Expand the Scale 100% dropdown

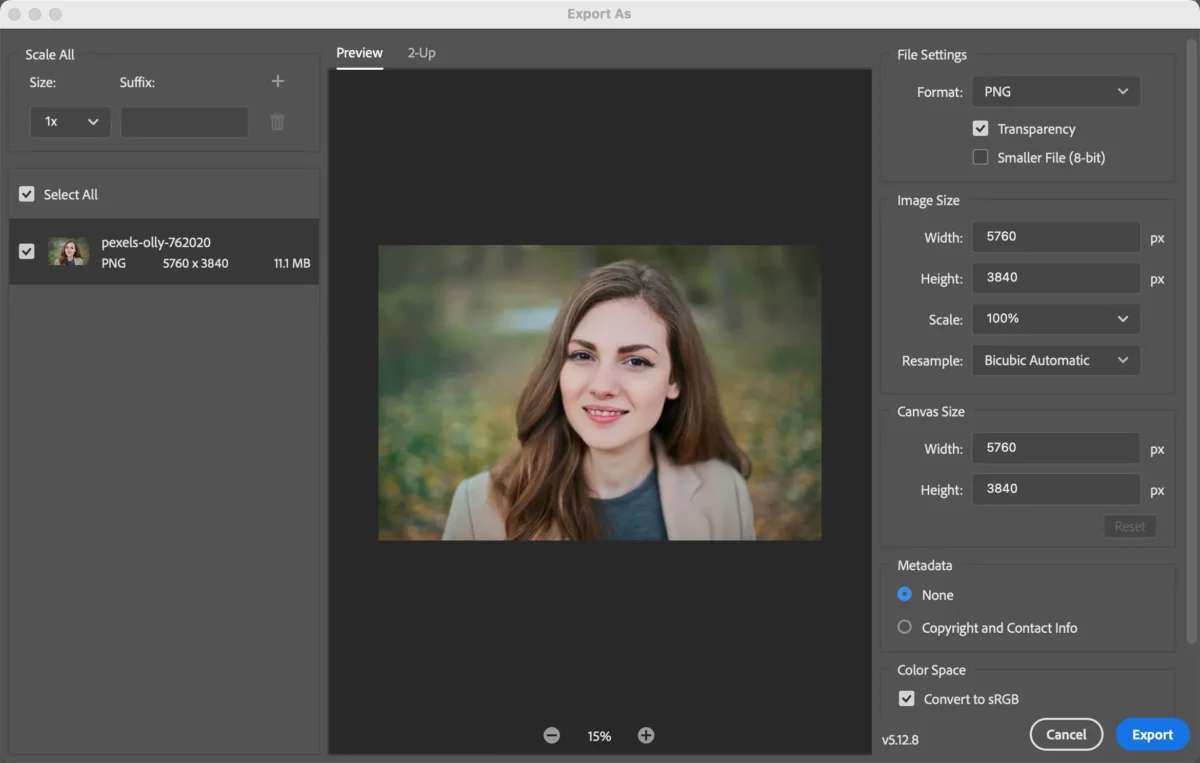point(1055,319)
